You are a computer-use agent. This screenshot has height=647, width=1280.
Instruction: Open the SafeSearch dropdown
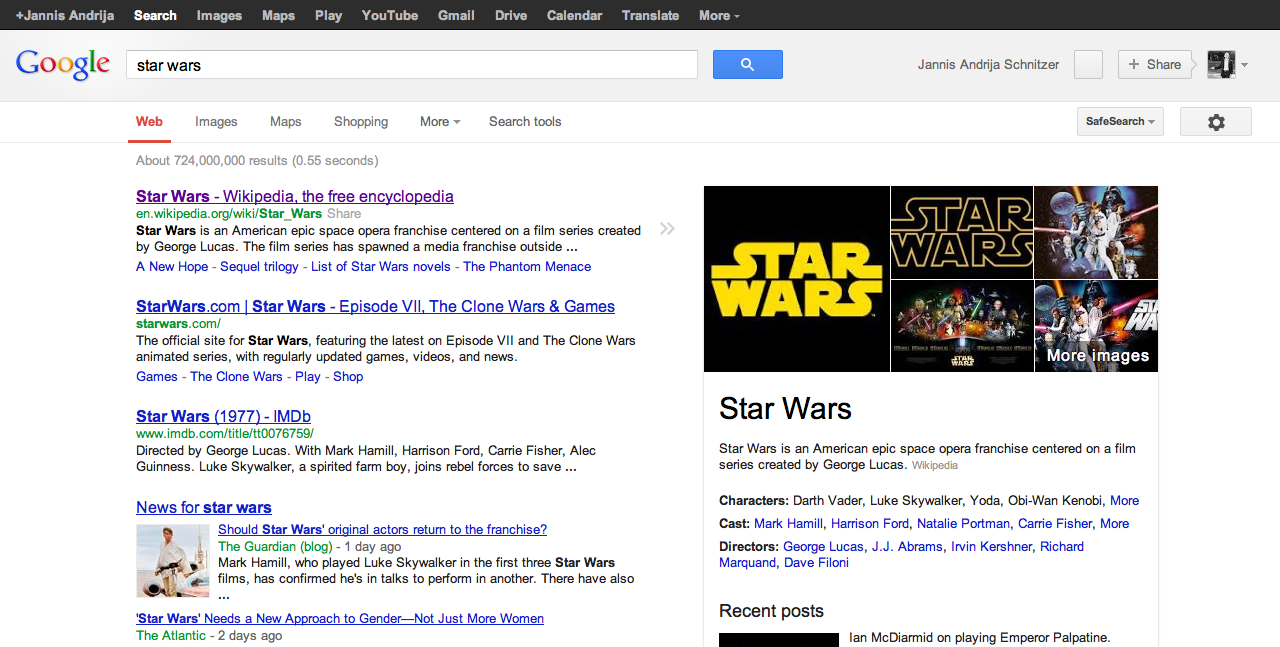pos(1120,122)
